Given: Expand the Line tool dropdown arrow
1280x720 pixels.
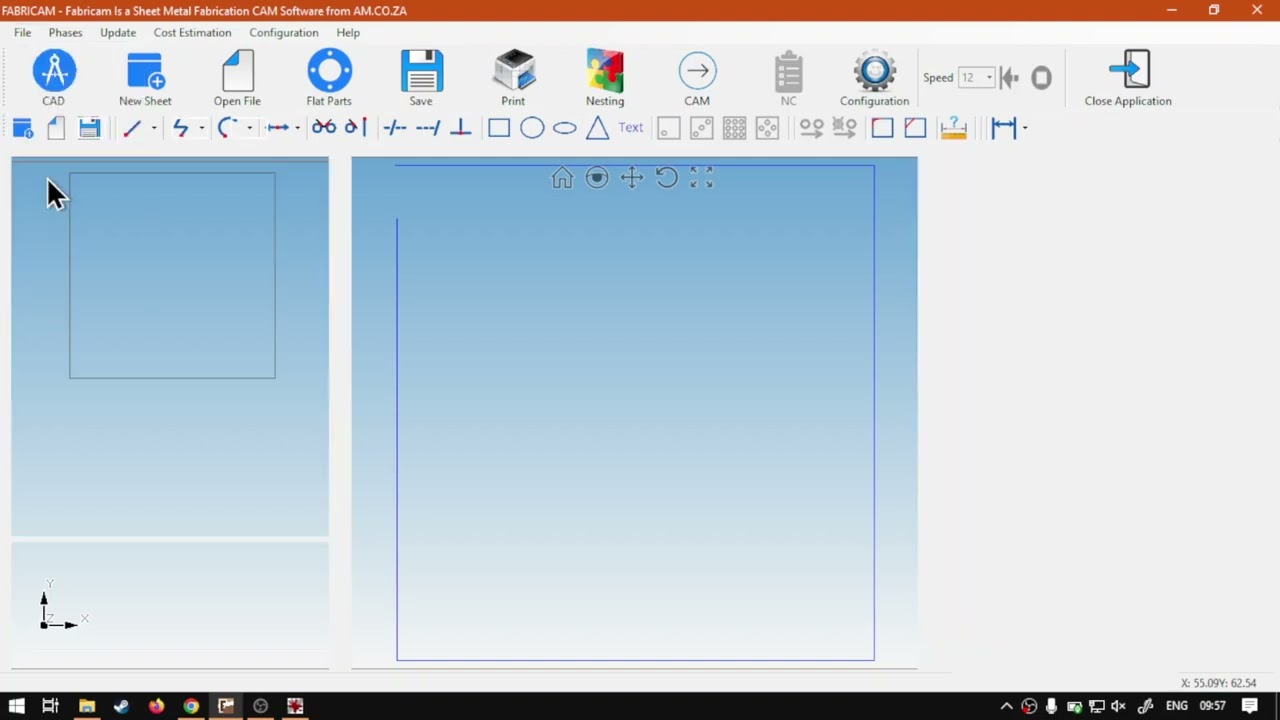Looking at the screenshot, I should (153, 128).
